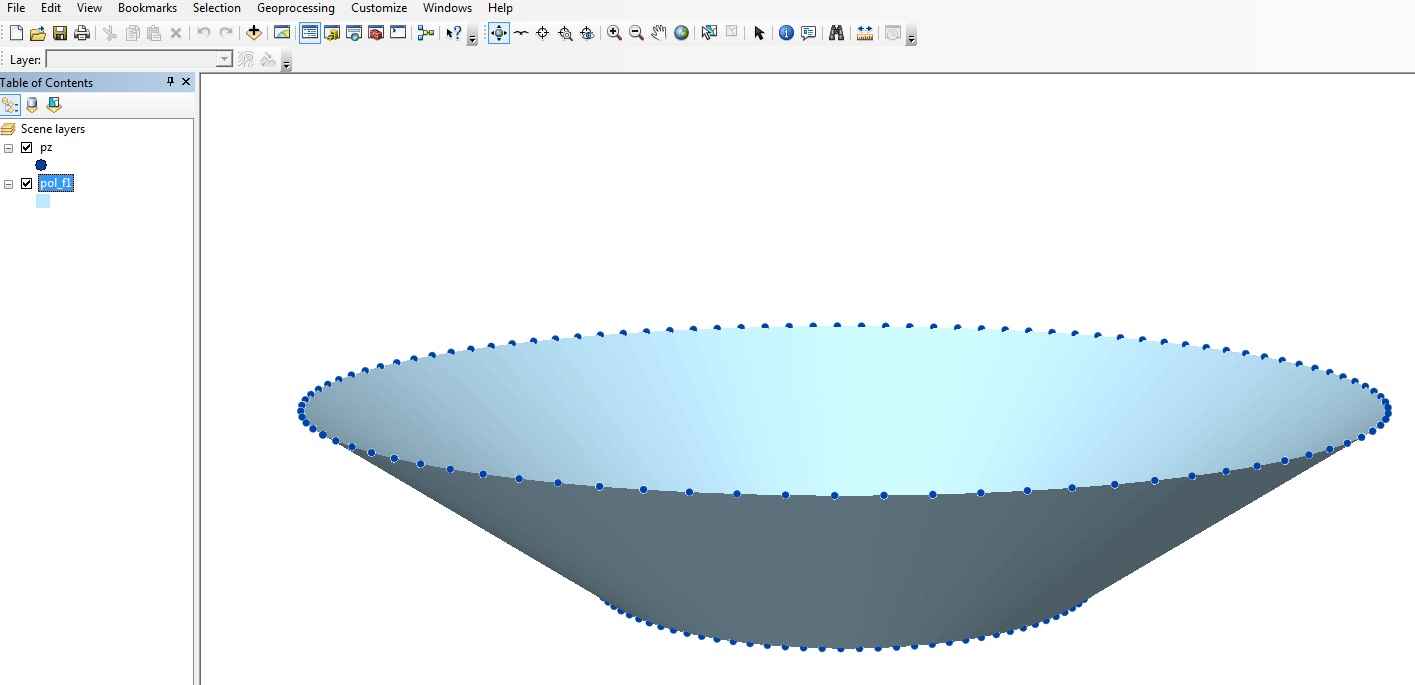Select the pol_f1 layer name
This screenshot has width=1415, height=685.
tap(56, 183)
